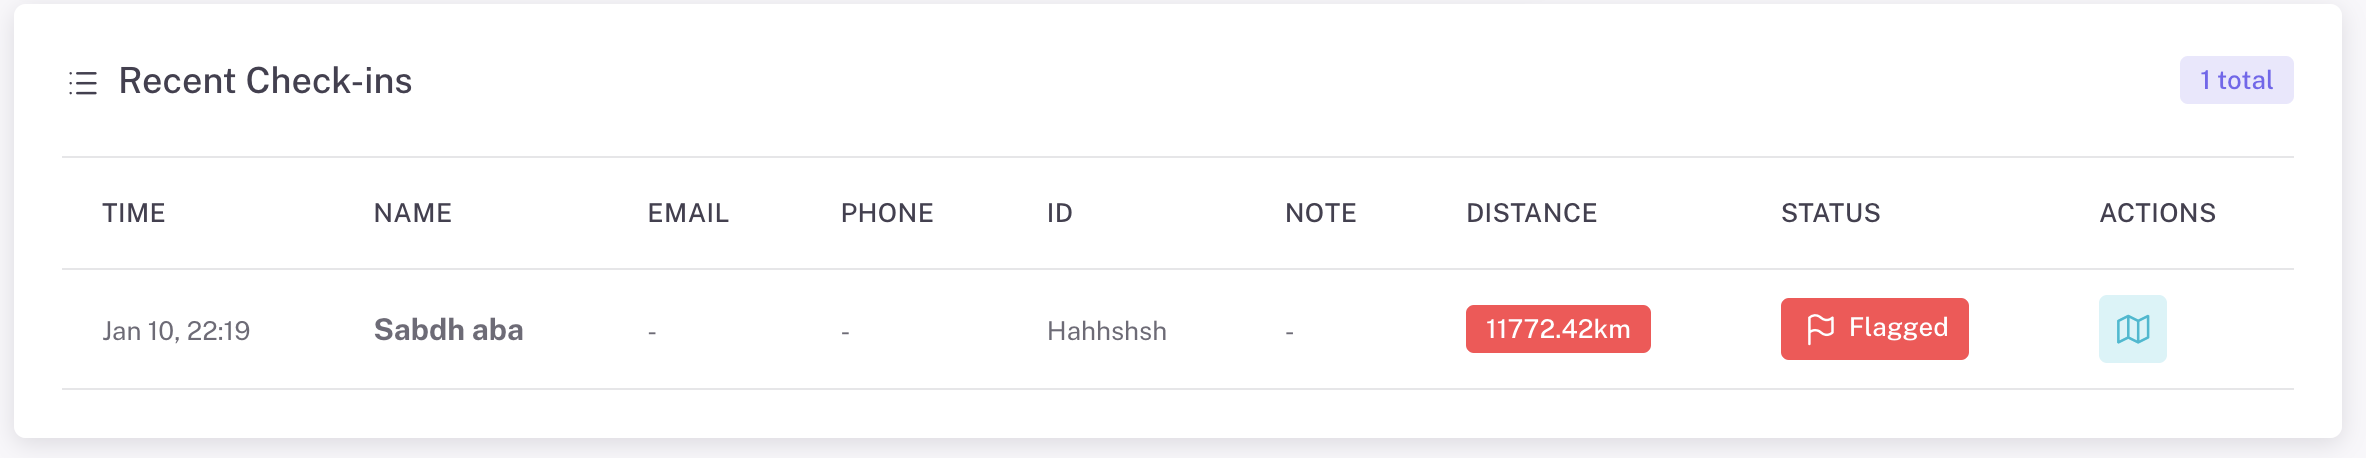Click the ID value Hahhshsh
The image size is (2366, 458).
(1106, 331)
